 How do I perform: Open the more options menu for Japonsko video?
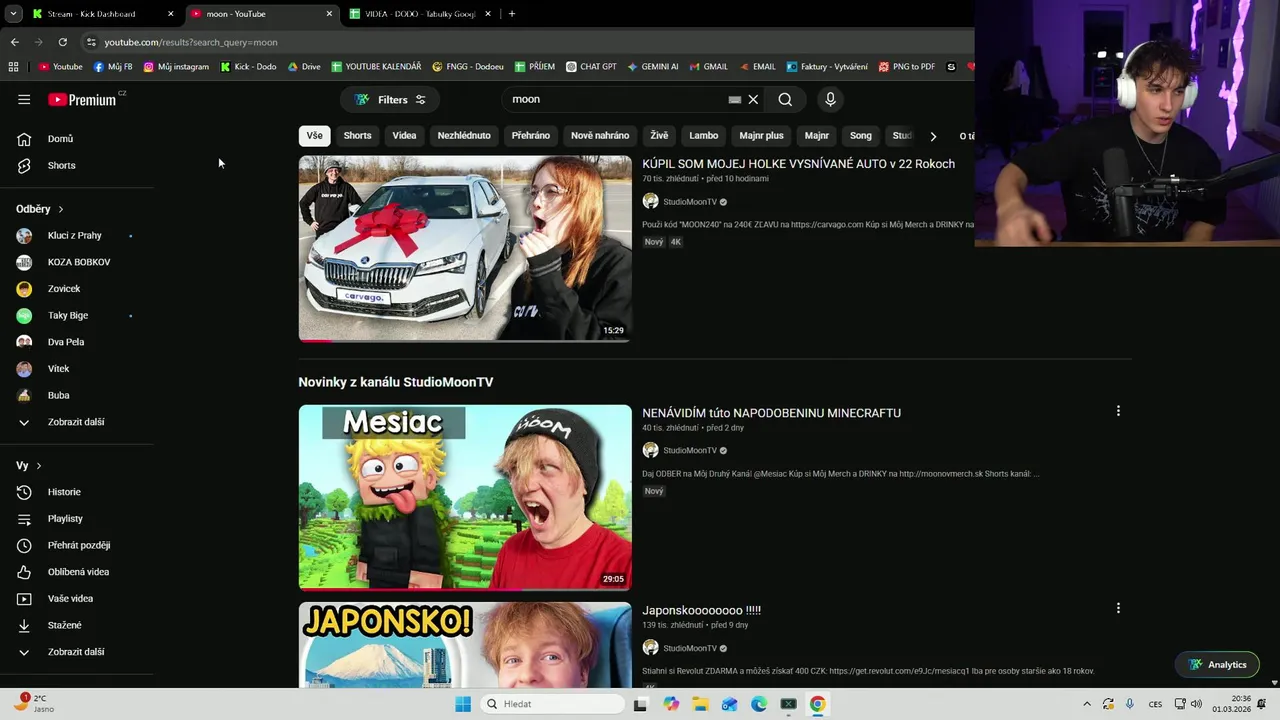1118,608
